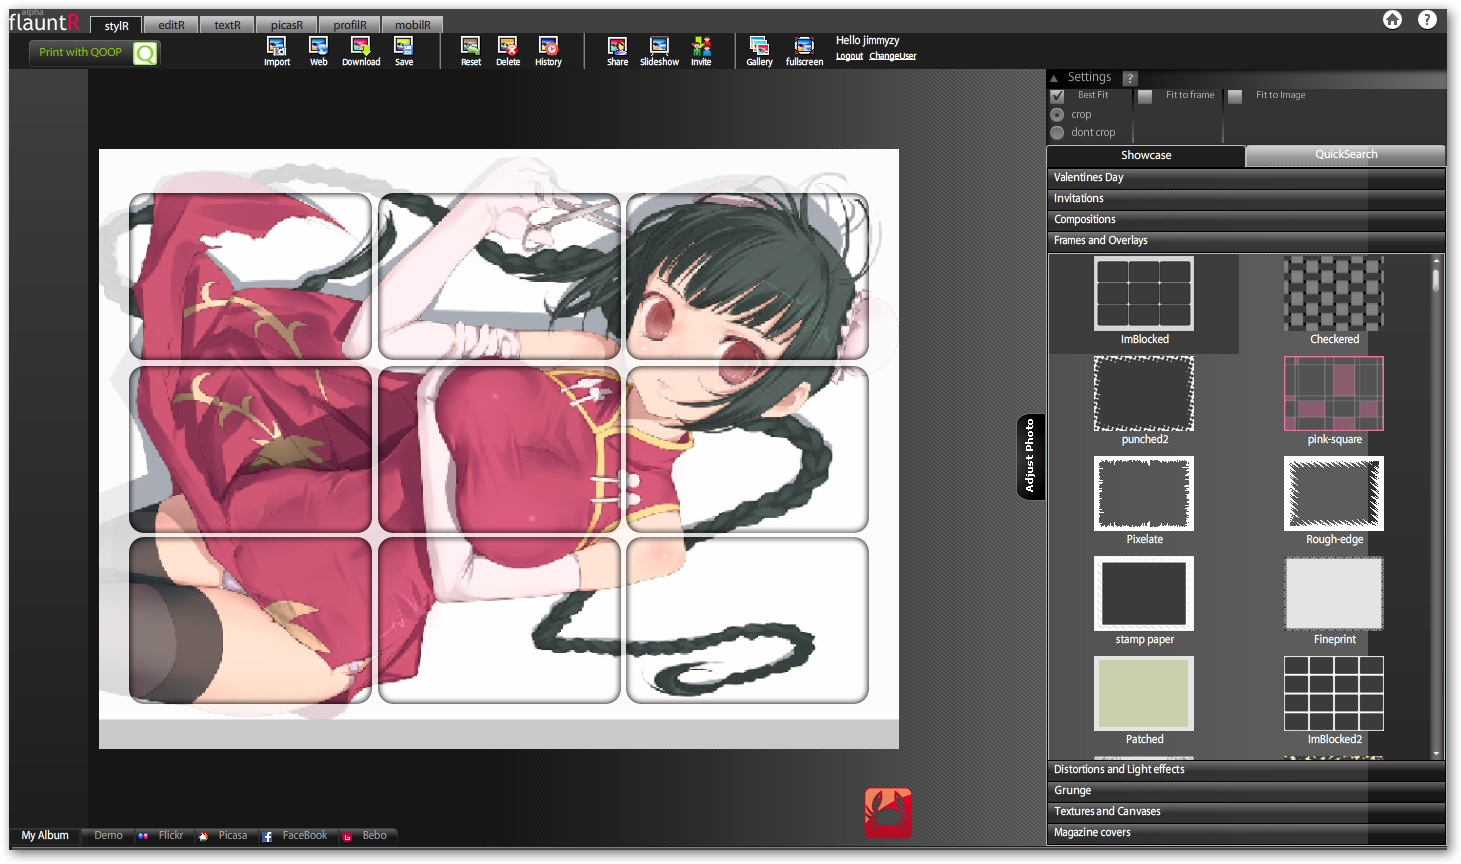The height and width of the screenshot is (864, 1461).
Task: Expand Distortions and Light effects section
Action: (x=1246, y=769)
